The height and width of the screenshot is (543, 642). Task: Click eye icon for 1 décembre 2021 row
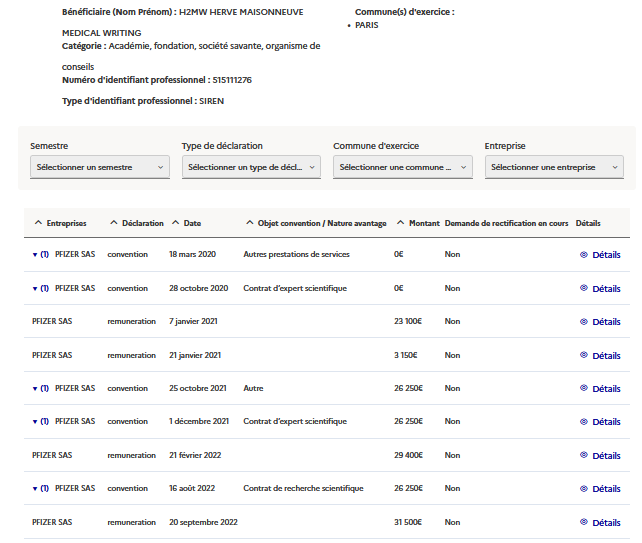tap(584, 422)
